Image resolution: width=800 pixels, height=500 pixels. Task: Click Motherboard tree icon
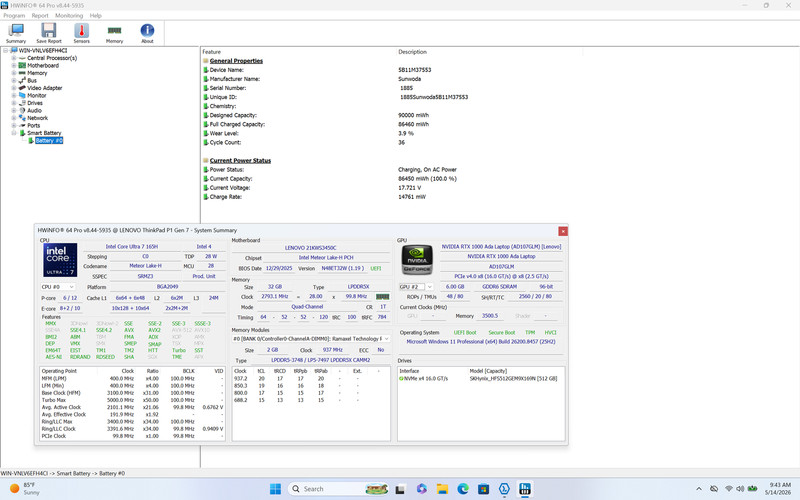pos(22,65)
